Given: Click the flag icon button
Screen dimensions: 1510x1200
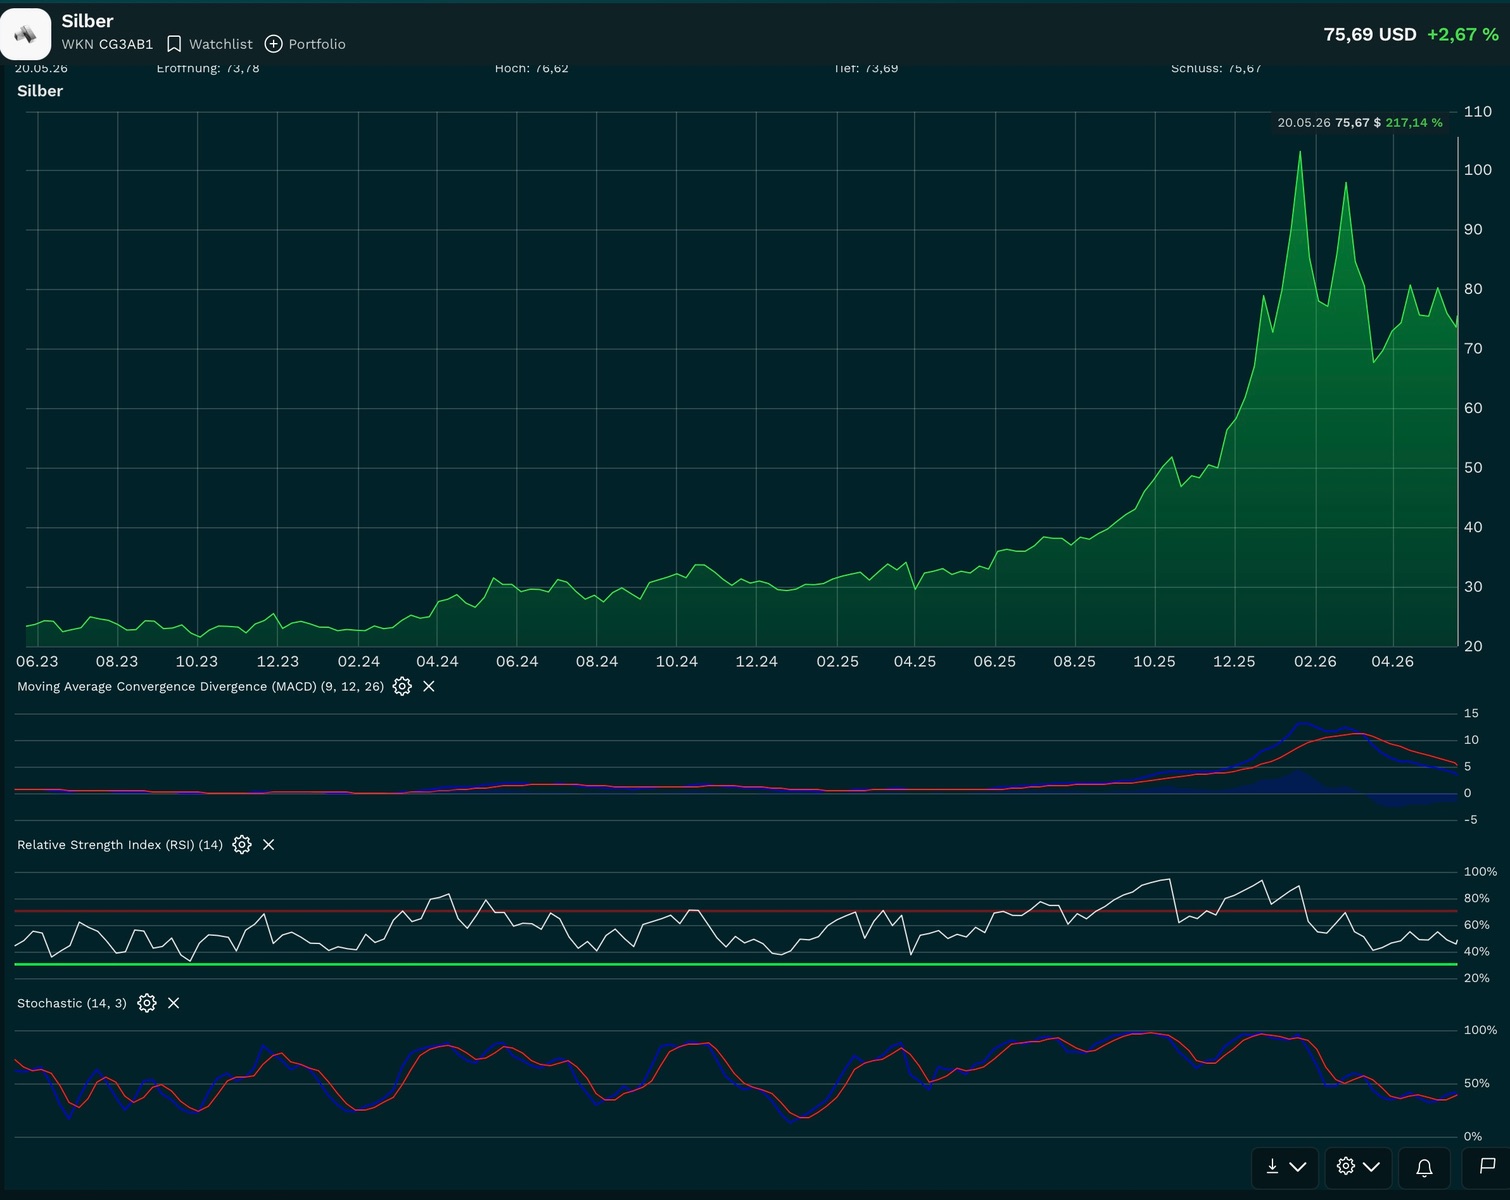Looking at the screenshot, I should click(1487, 1167).
